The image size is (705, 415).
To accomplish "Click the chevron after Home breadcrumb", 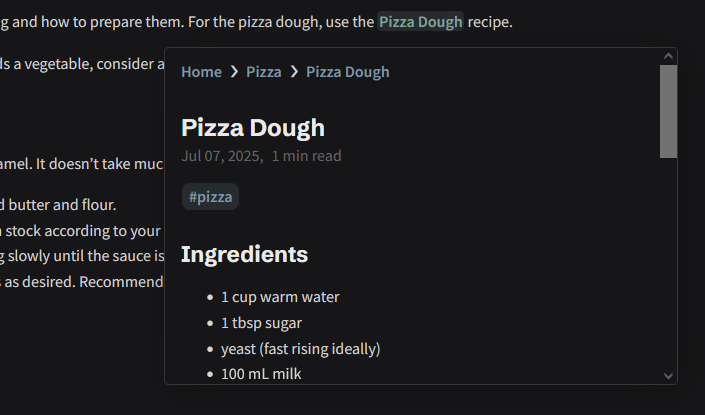I will click(234, 72).
